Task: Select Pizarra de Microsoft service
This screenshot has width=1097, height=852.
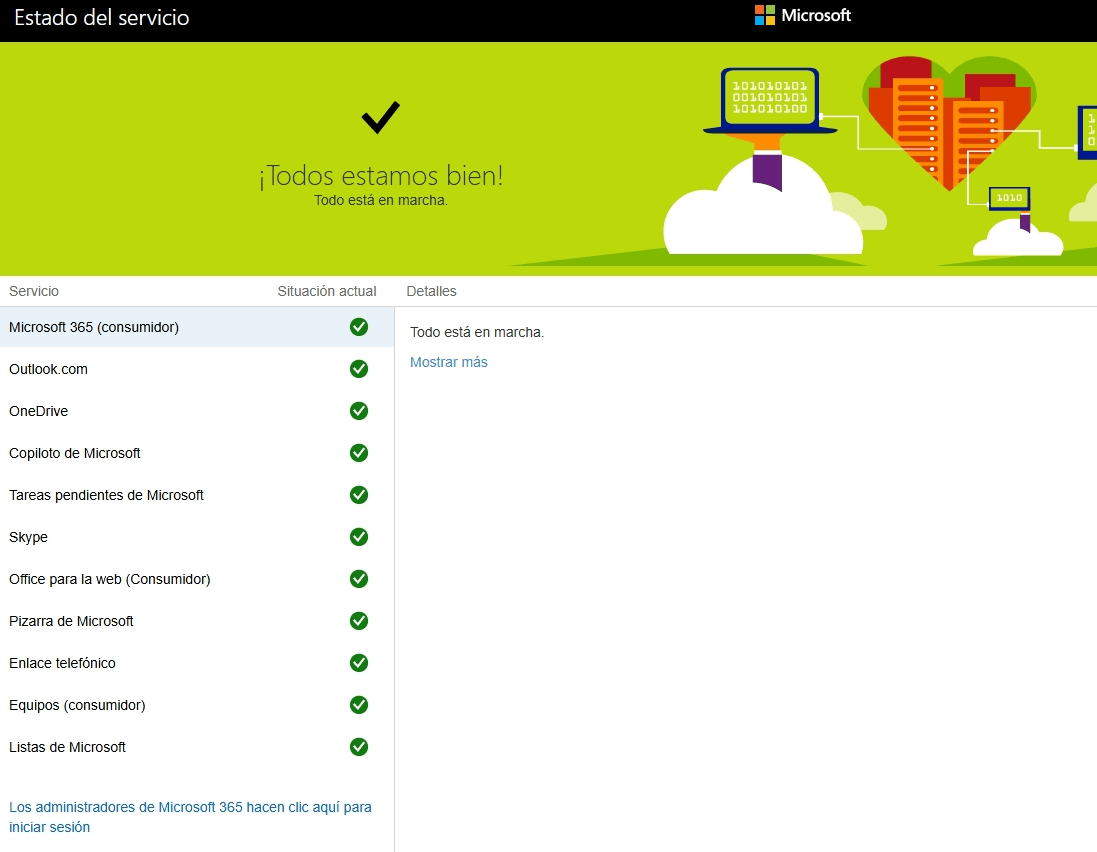Action: [197, 620]
